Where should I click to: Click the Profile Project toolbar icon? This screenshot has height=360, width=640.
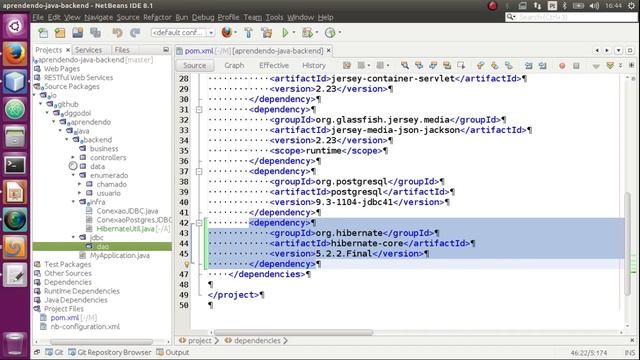coord(330,33)
